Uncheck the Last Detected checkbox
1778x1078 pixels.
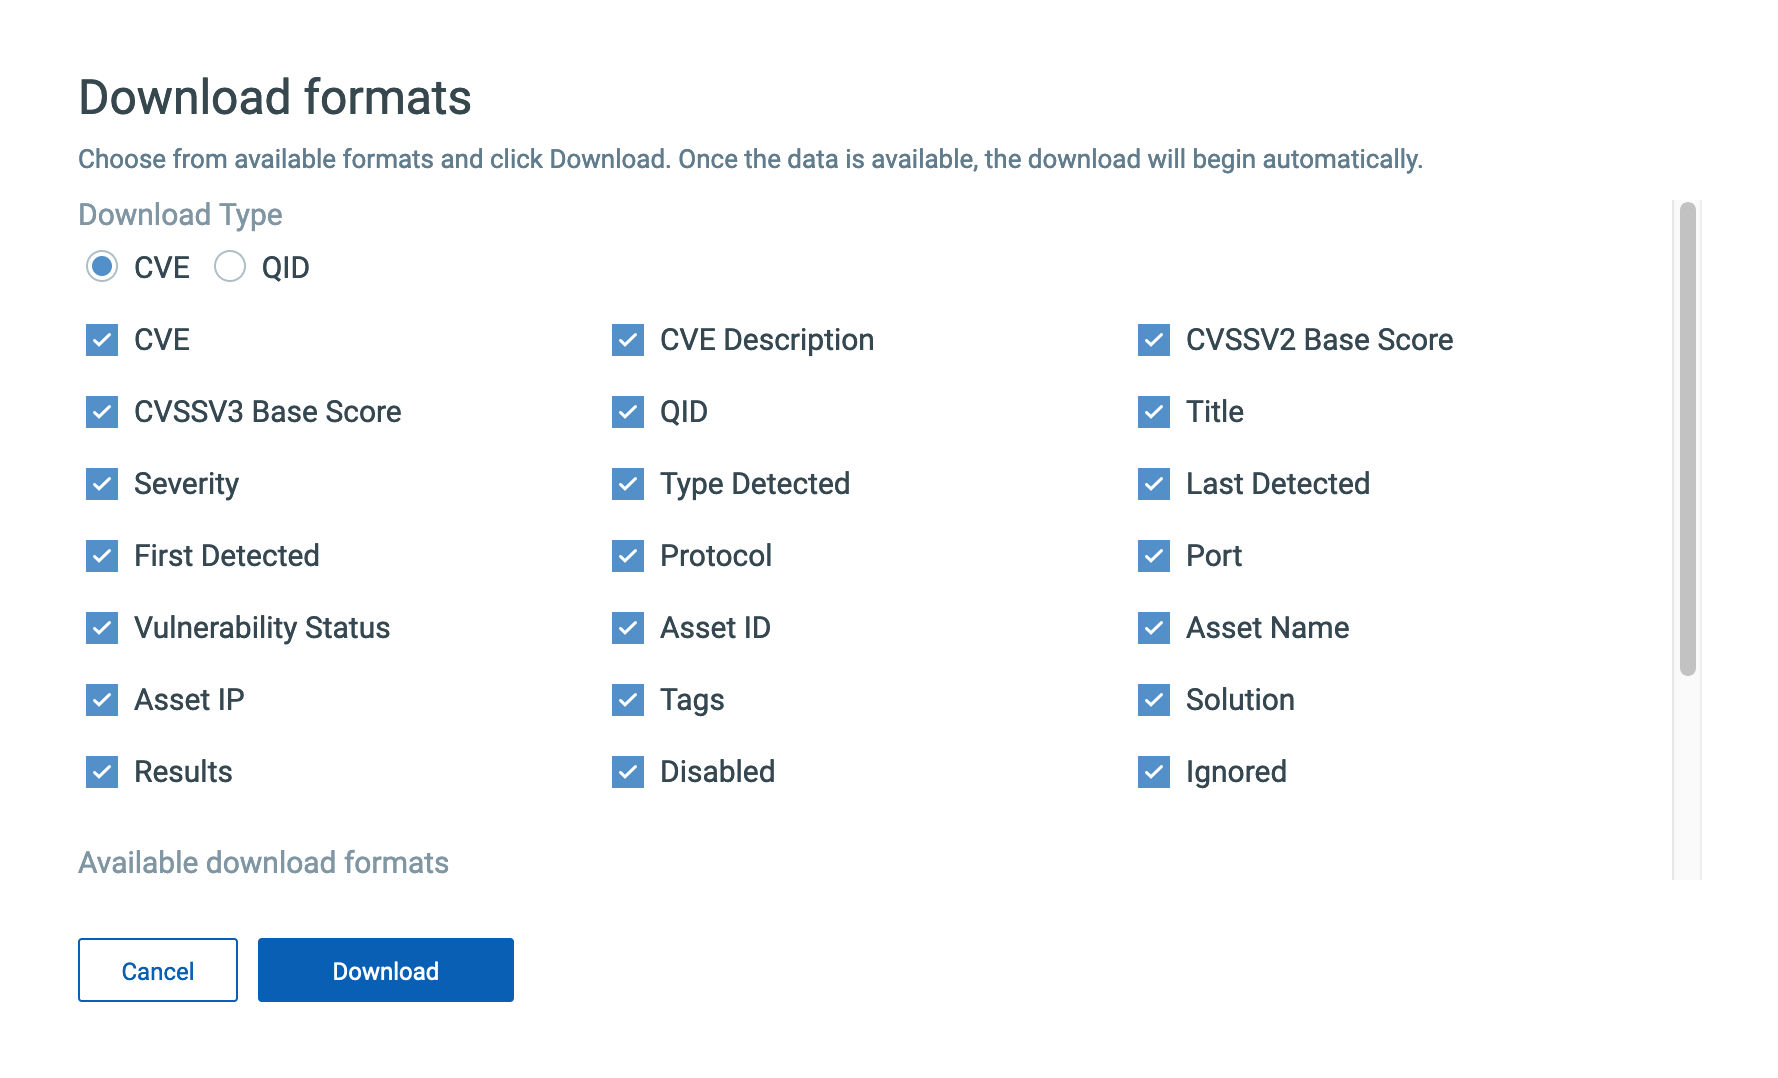tap(1154, 484)
